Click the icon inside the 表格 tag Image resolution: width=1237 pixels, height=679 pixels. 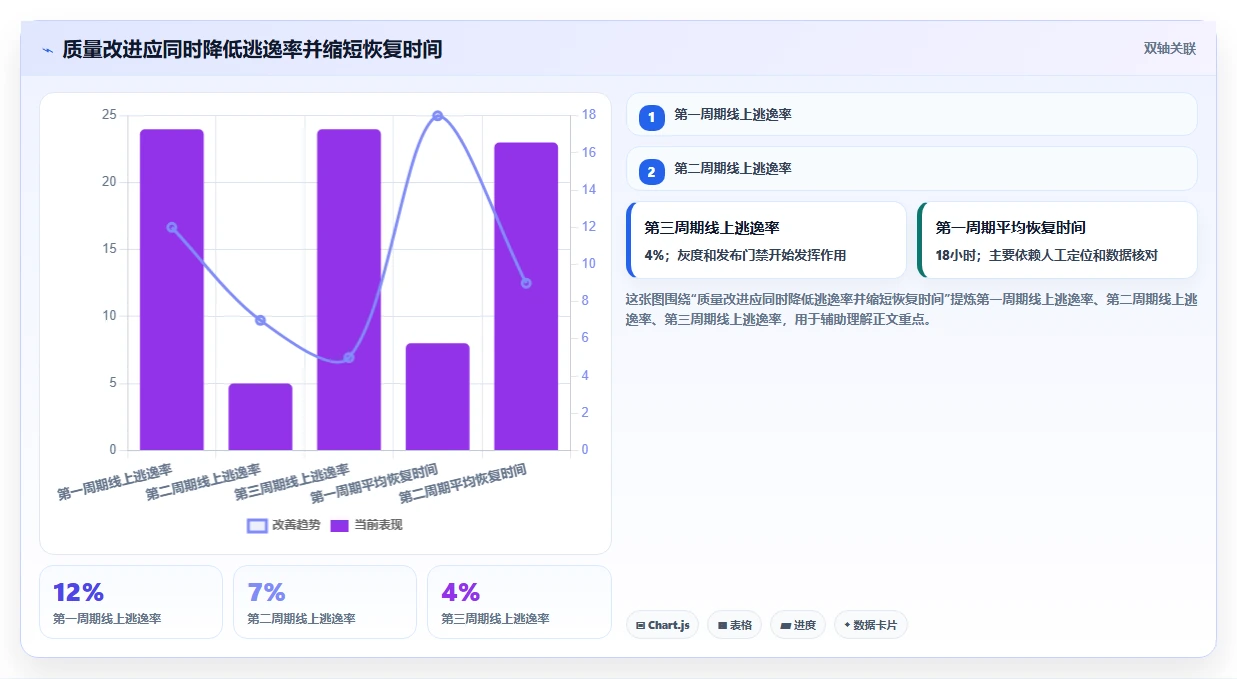722,626
